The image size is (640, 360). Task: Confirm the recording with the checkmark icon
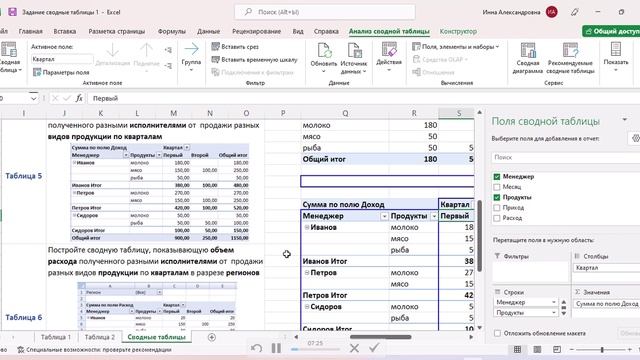point(374,348)
